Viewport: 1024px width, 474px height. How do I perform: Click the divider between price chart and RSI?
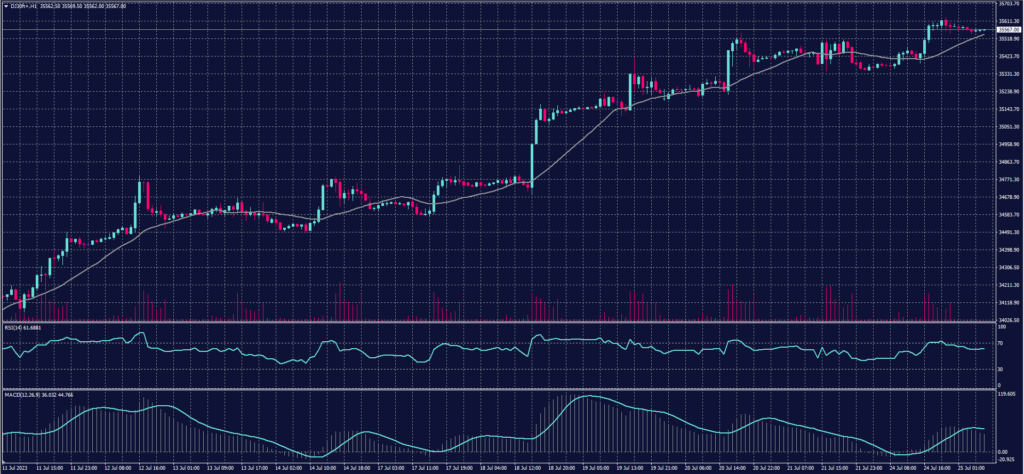coord(500,322)
